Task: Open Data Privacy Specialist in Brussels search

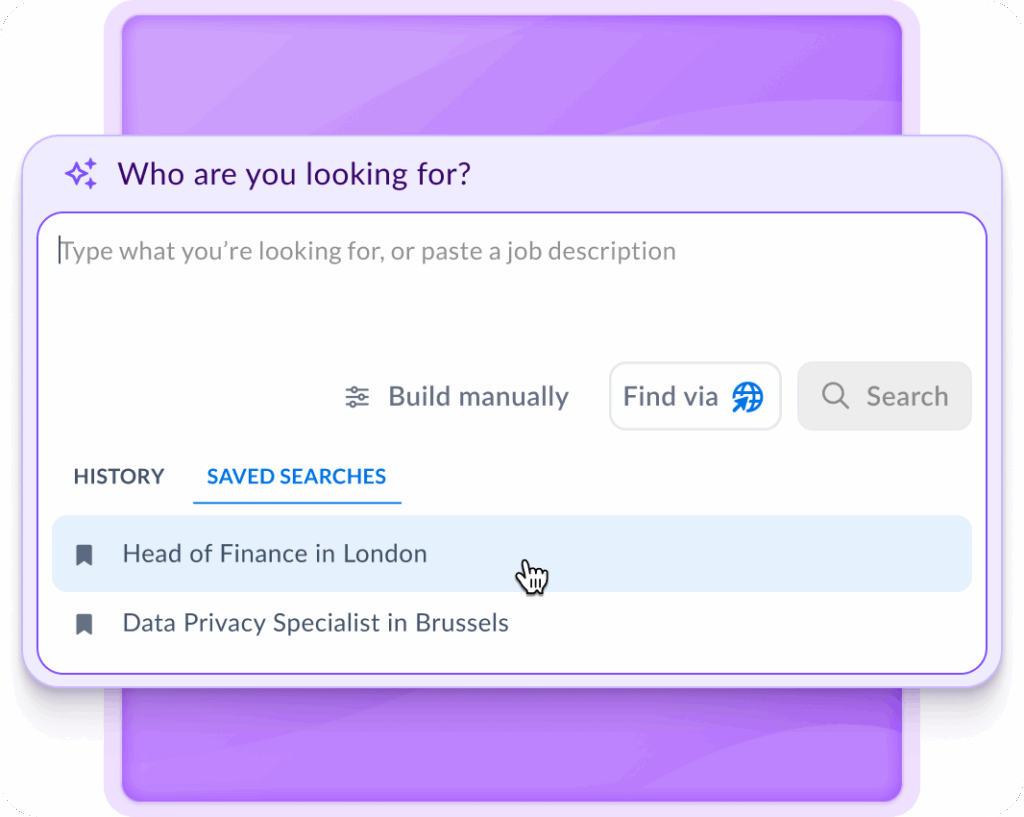Action: 315,623
